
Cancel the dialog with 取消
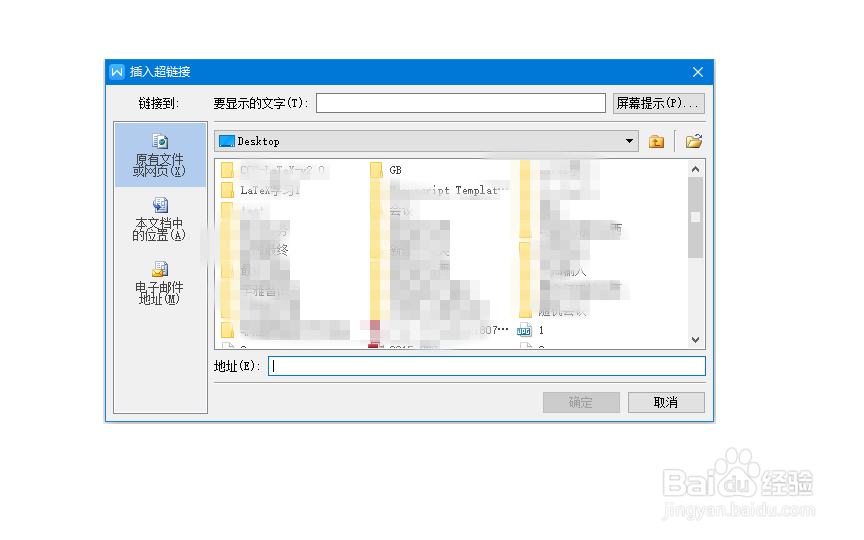(x=666, y=402)
